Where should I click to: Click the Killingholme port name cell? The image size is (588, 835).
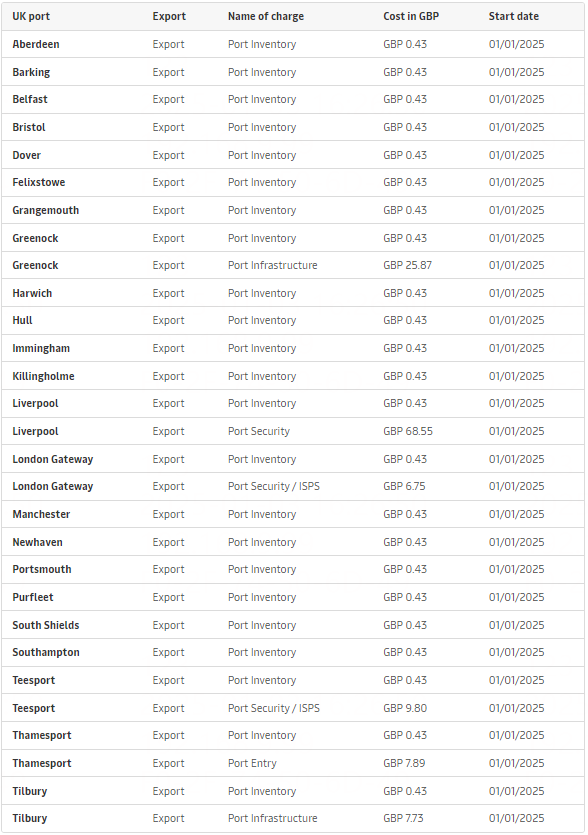[x=43, y=376]
